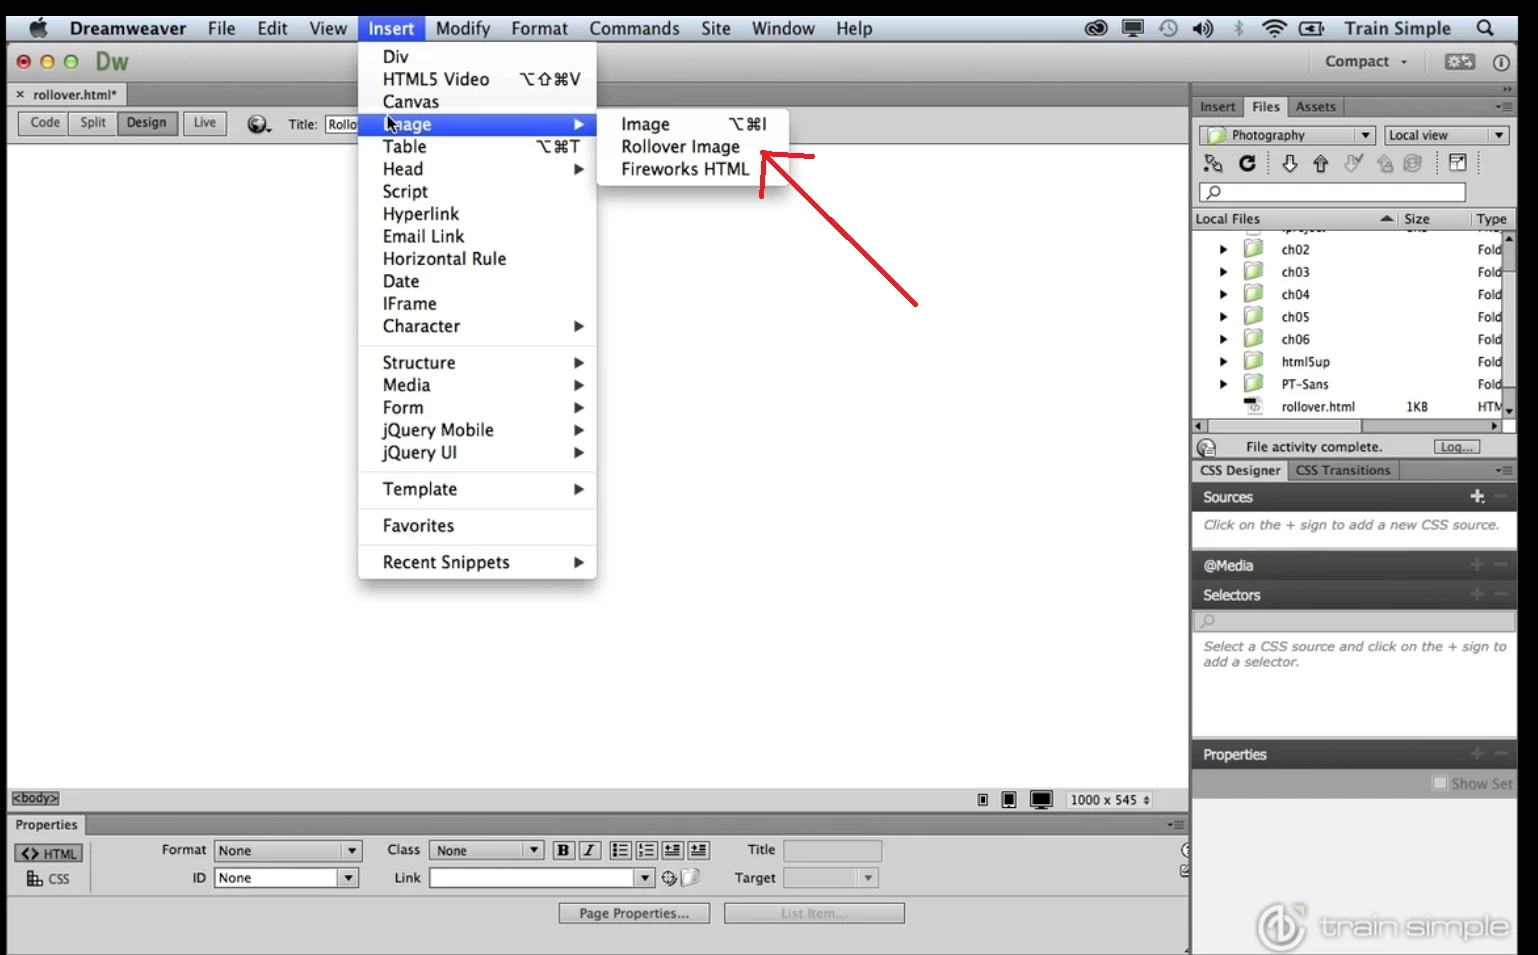Switch to Design view
Screen dimensions: 1538x955
point(147,123)
